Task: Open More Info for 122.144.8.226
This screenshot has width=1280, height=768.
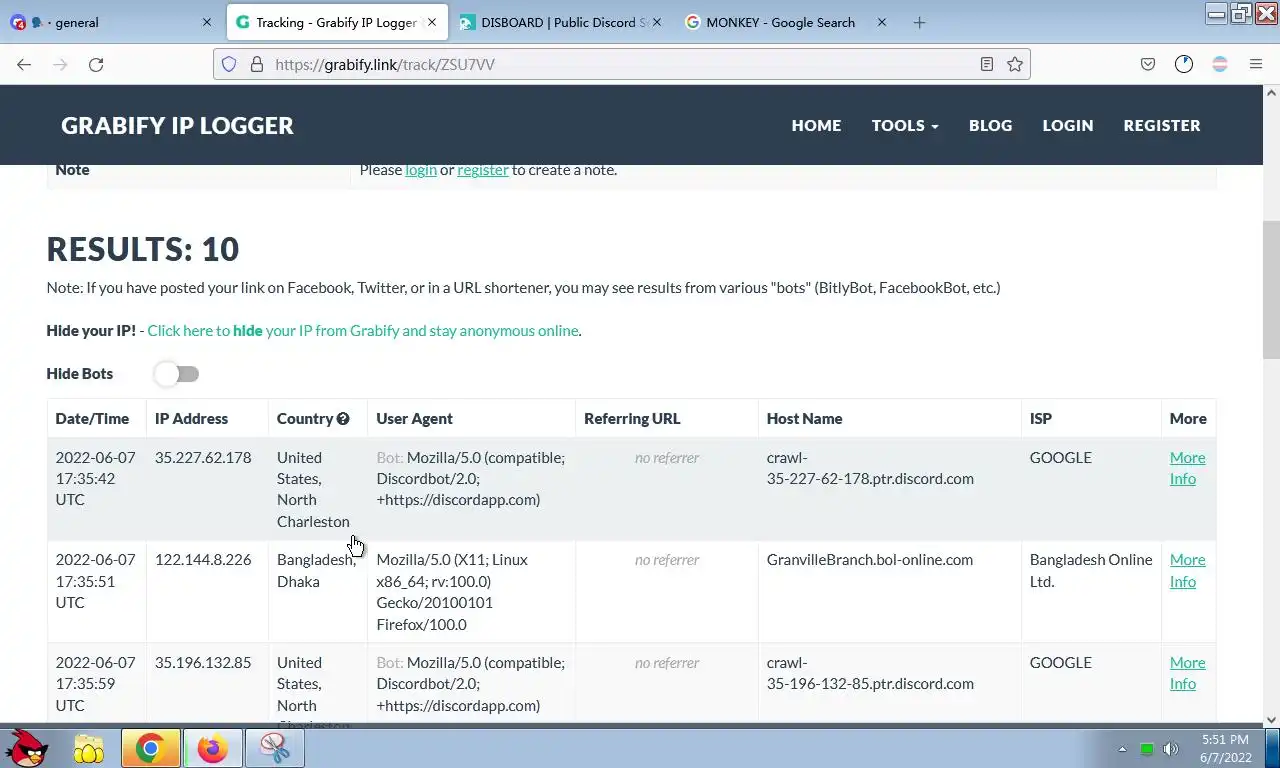Action: click(1187, 570)
